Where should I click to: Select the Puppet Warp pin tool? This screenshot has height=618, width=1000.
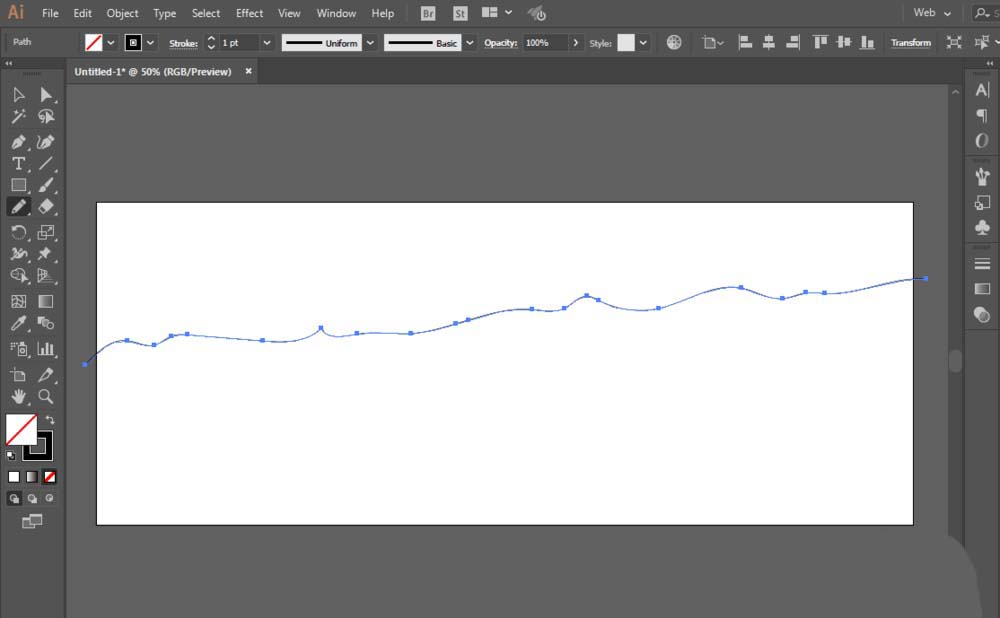click(x=46, y=254)
